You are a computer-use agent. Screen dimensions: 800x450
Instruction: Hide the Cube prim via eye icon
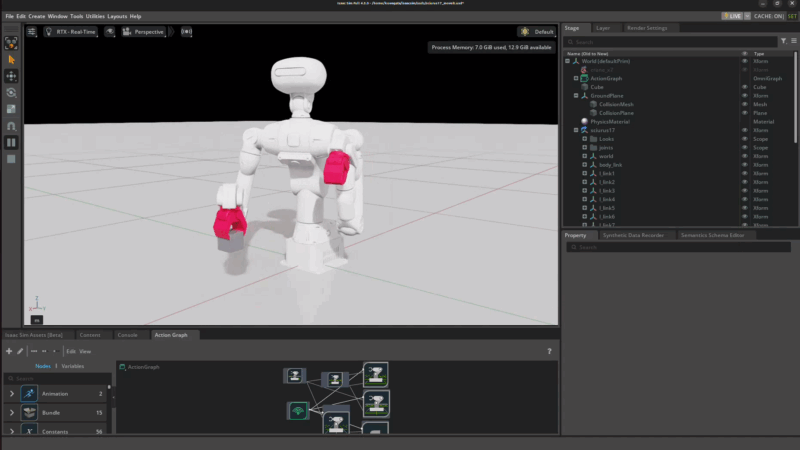[744, 87]
